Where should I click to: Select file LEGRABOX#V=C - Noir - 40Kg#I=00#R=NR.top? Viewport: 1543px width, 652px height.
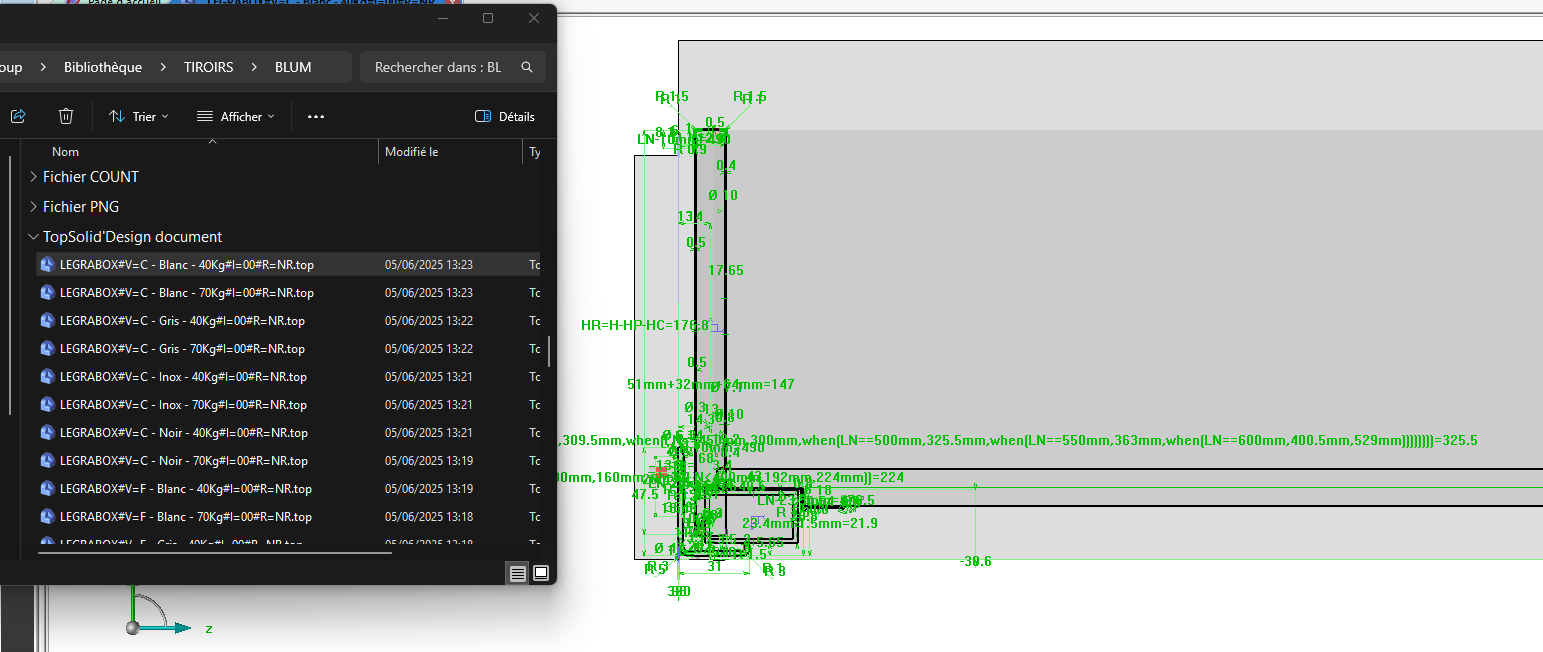[184, 433]
